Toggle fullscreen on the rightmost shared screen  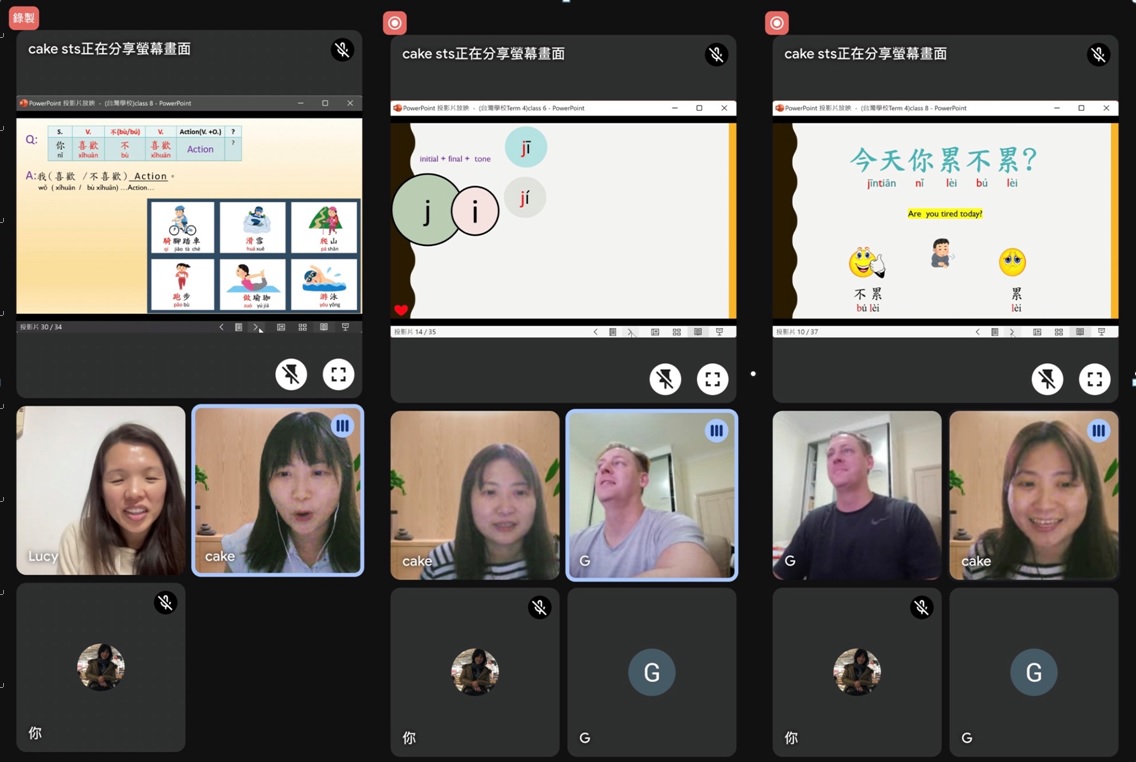tap(1095, 379)
